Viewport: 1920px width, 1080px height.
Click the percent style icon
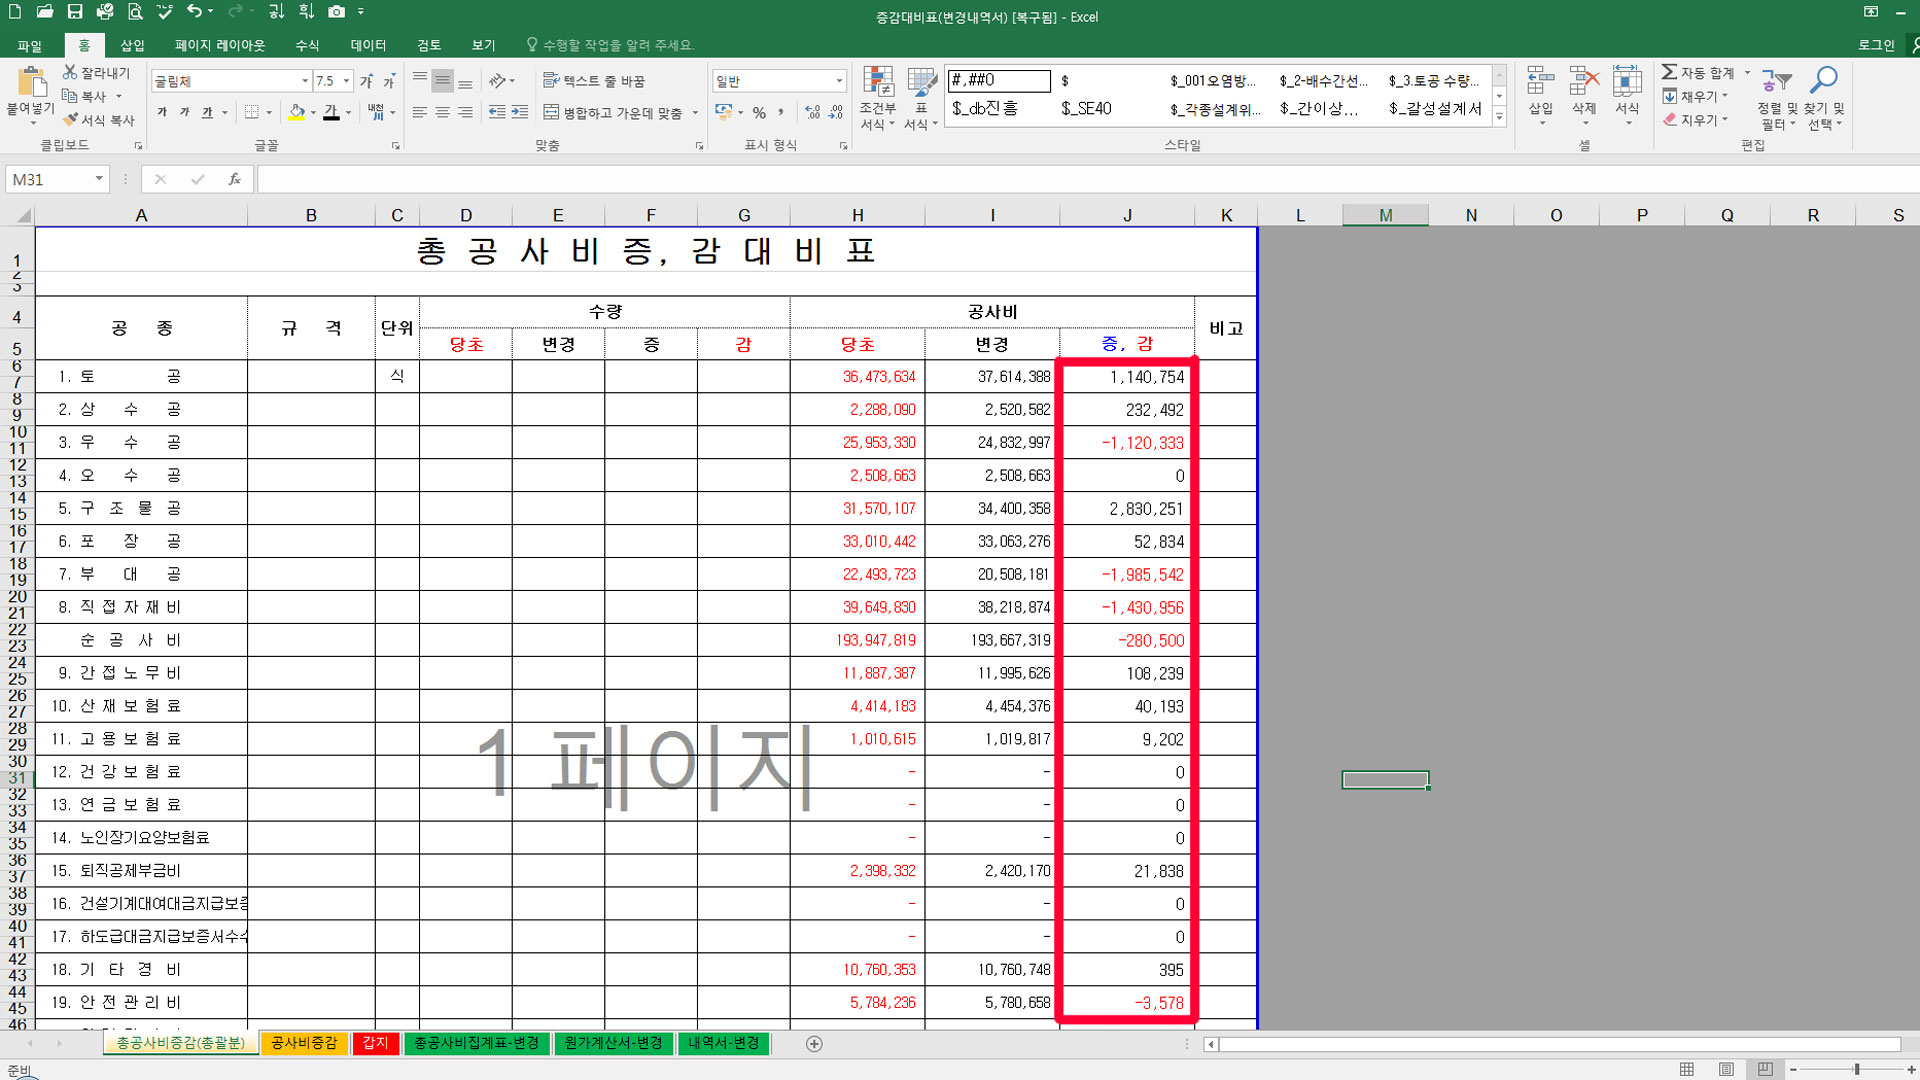(x=759, y=113)
